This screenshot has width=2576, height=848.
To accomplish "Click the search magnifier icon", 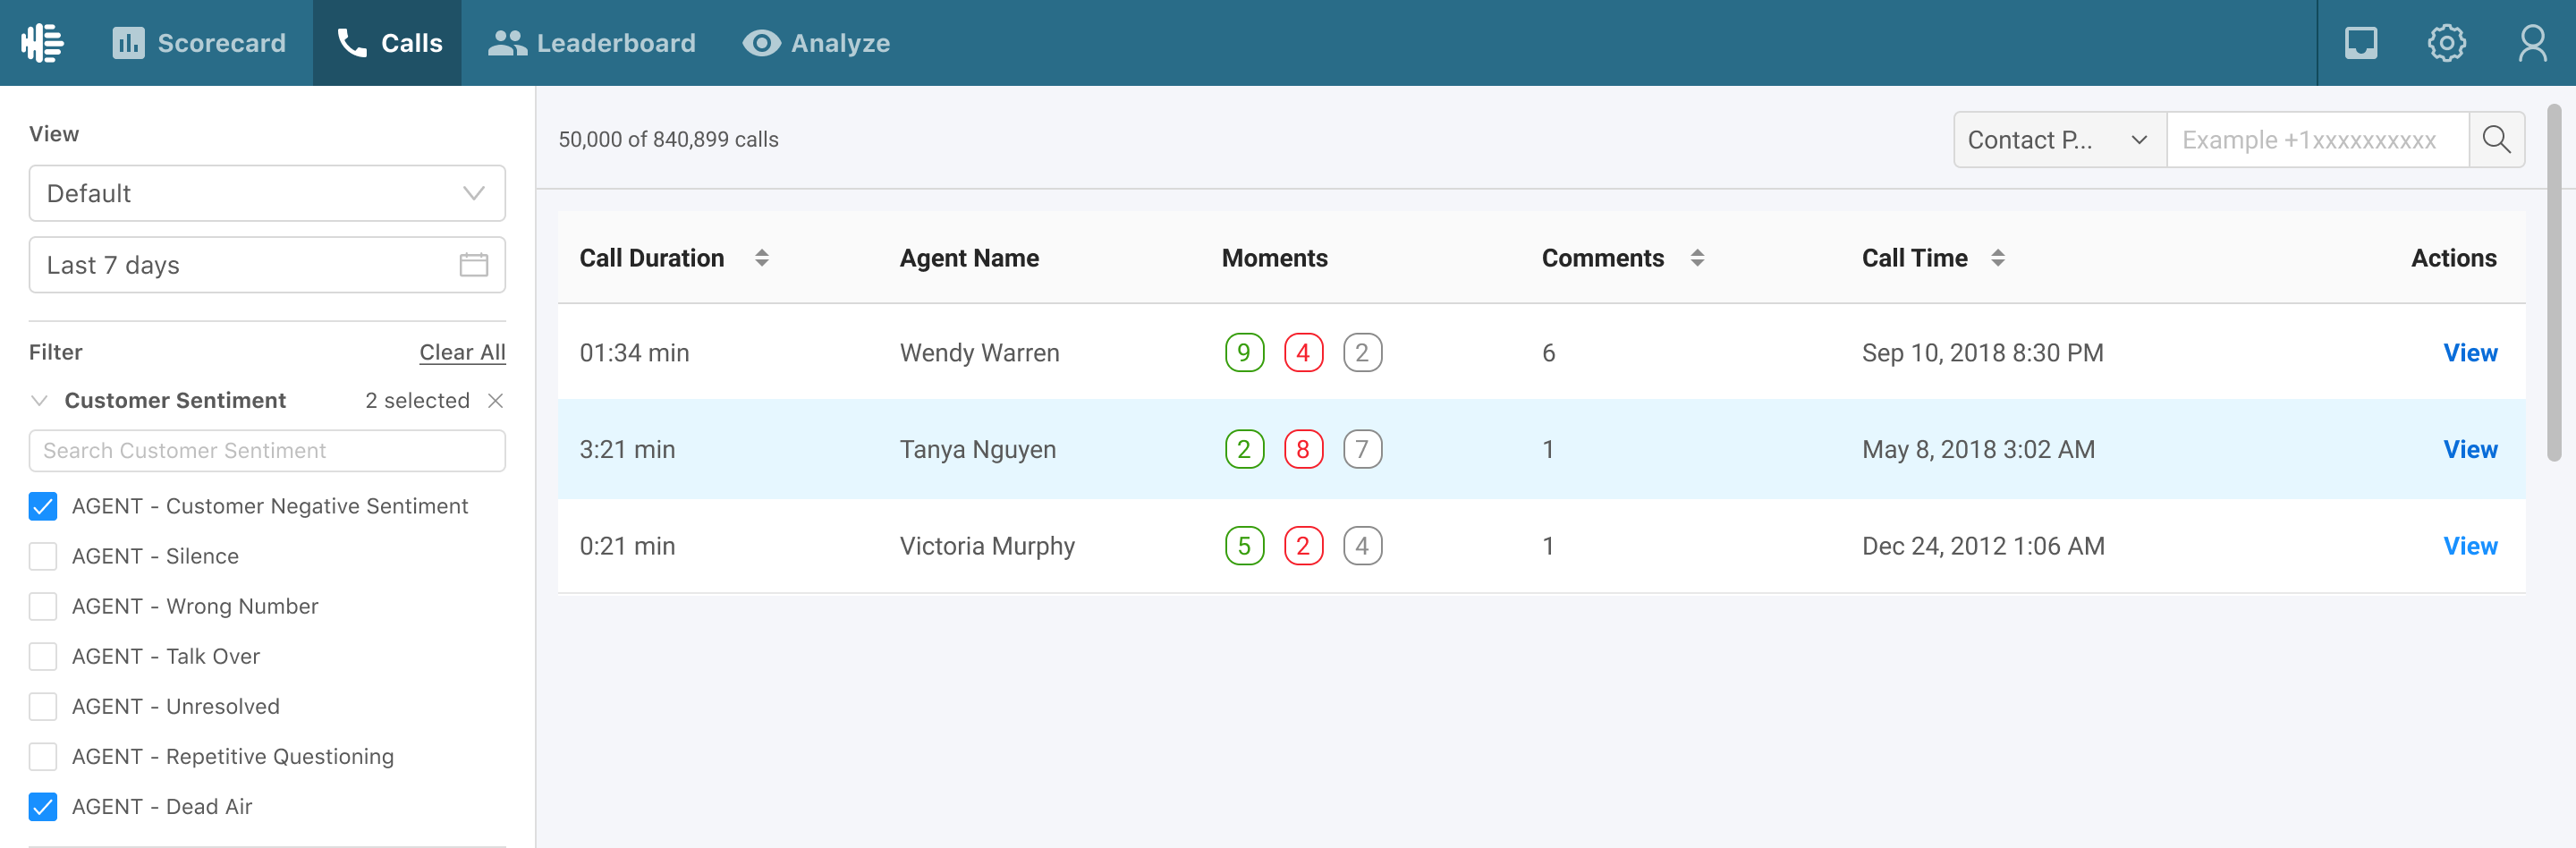I will (2496, 140).
